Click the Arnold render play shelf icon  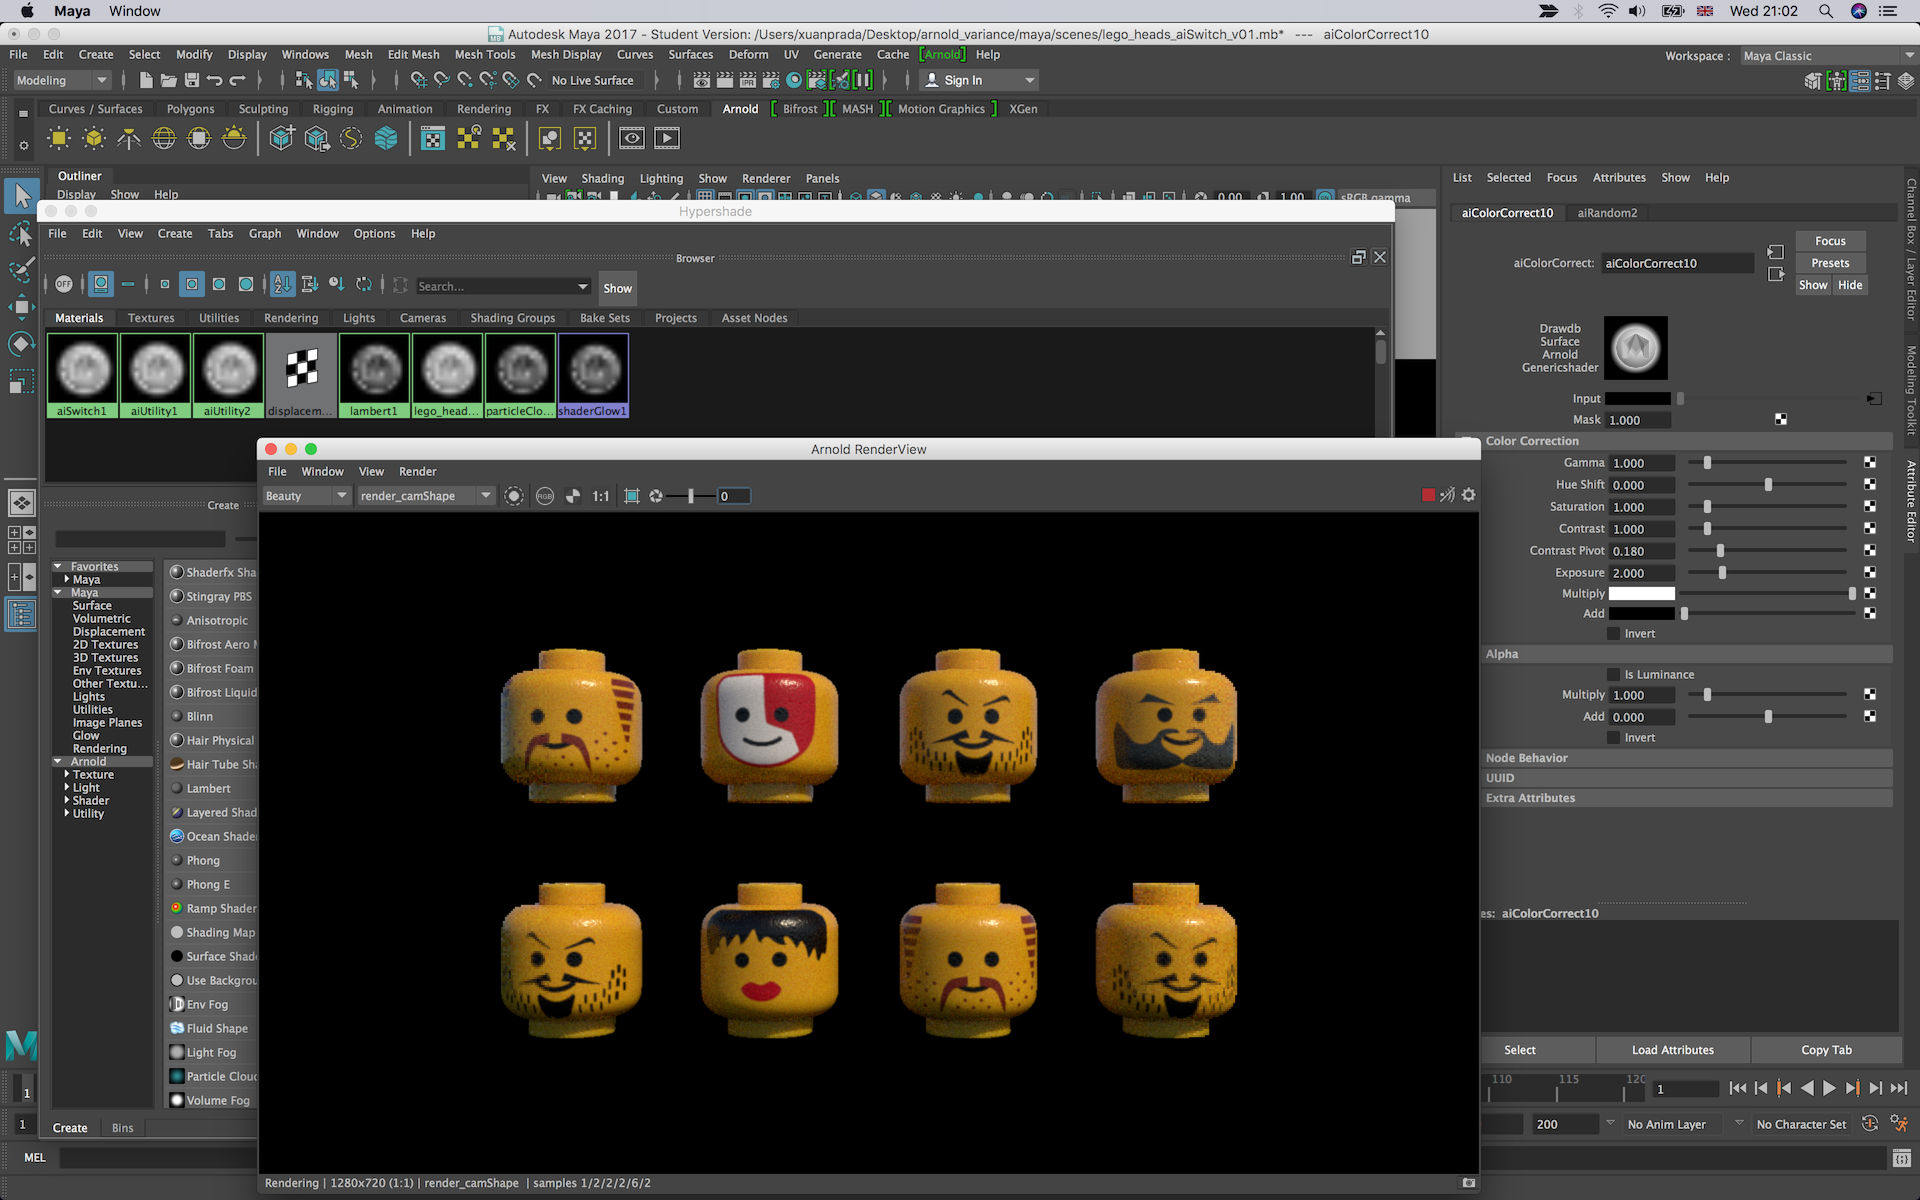click(667, 139)
